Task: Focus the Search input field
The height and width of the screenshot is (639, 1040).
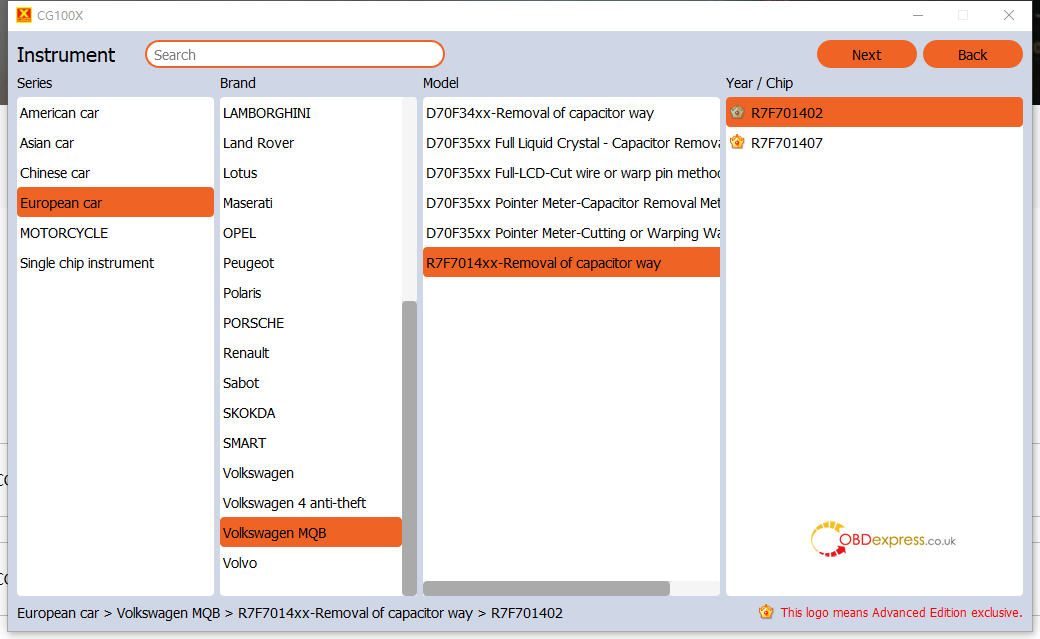Action: coord(294,54)
